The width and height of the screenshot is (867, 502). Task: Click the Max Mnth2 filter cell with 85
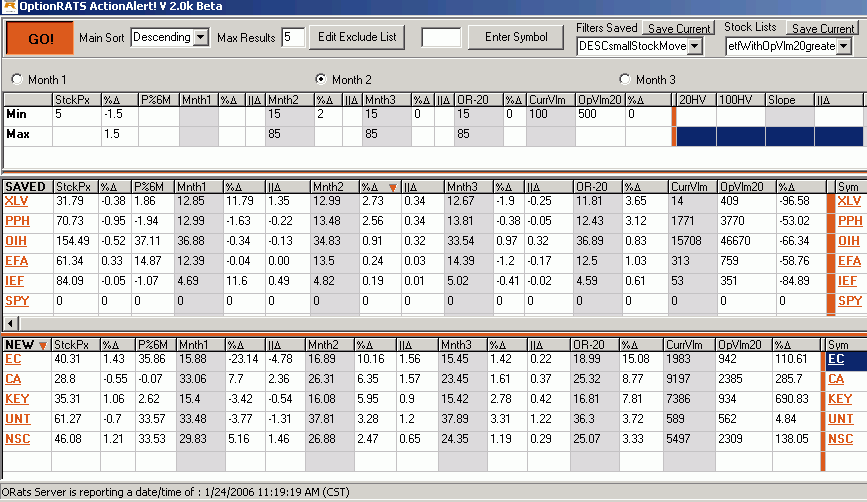pyautogui.click(x=290, y=137)
